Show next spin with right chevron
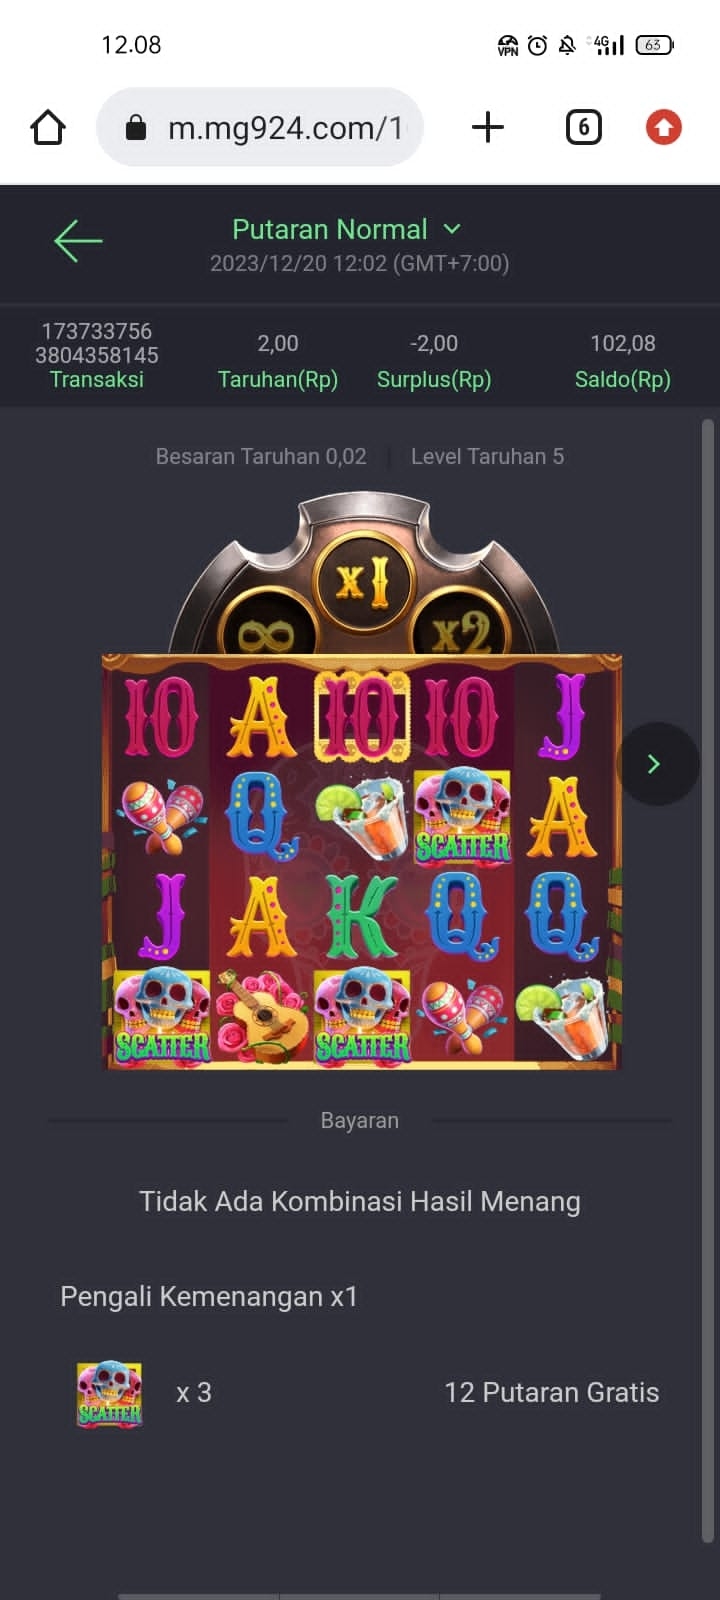This screenshot has height=1600, width=720. click(655, 764)
